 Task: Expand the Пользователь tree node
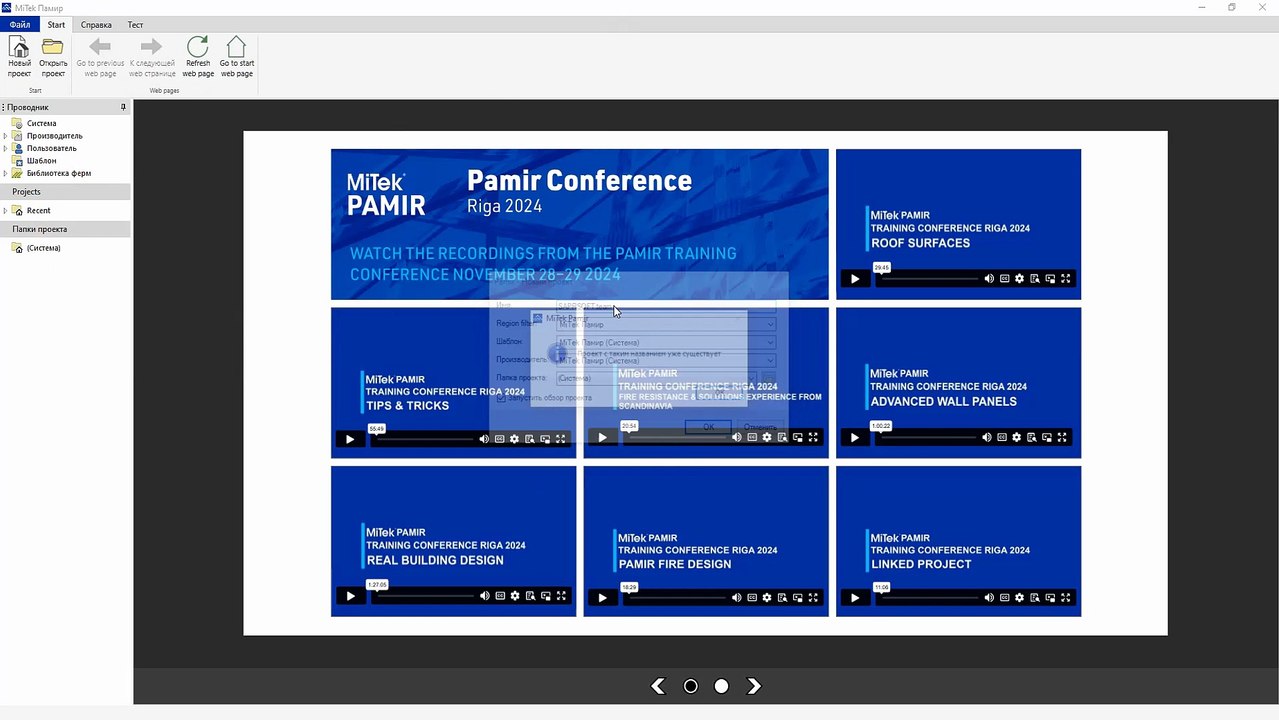click(x=6, y=148)
